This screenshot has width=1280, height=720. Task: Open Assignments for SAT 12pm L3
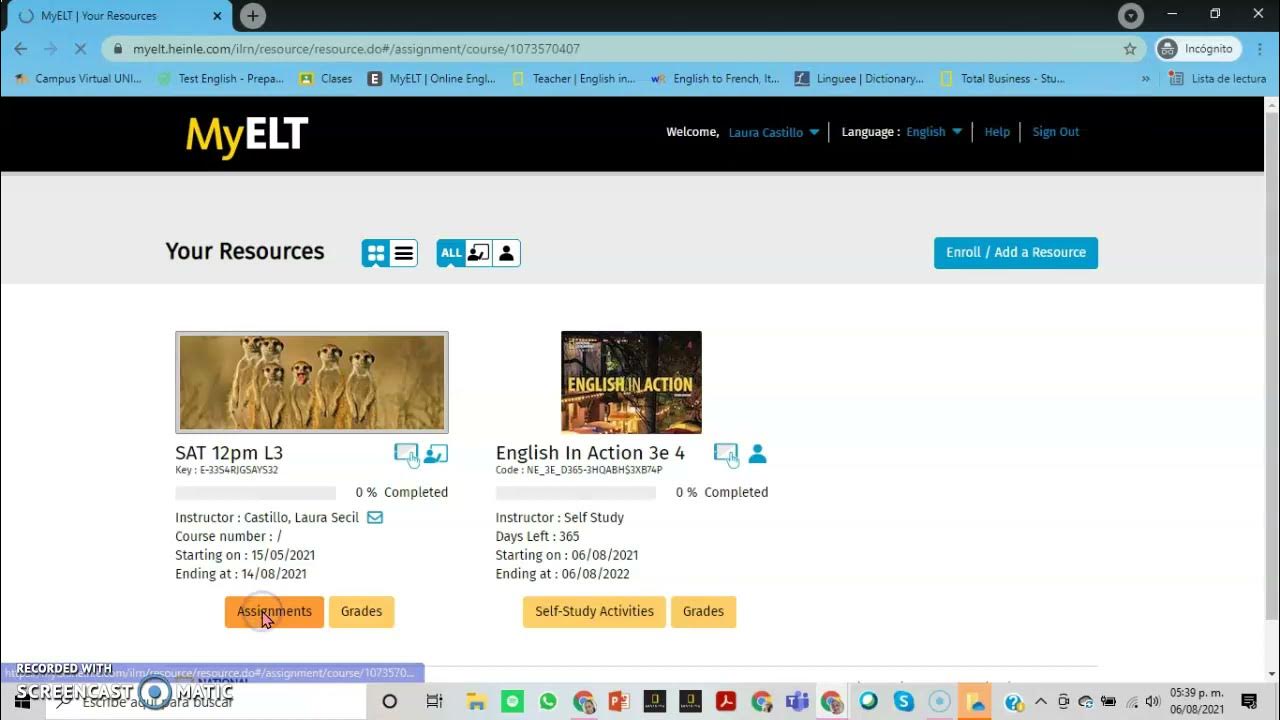(x=274, y=611)
